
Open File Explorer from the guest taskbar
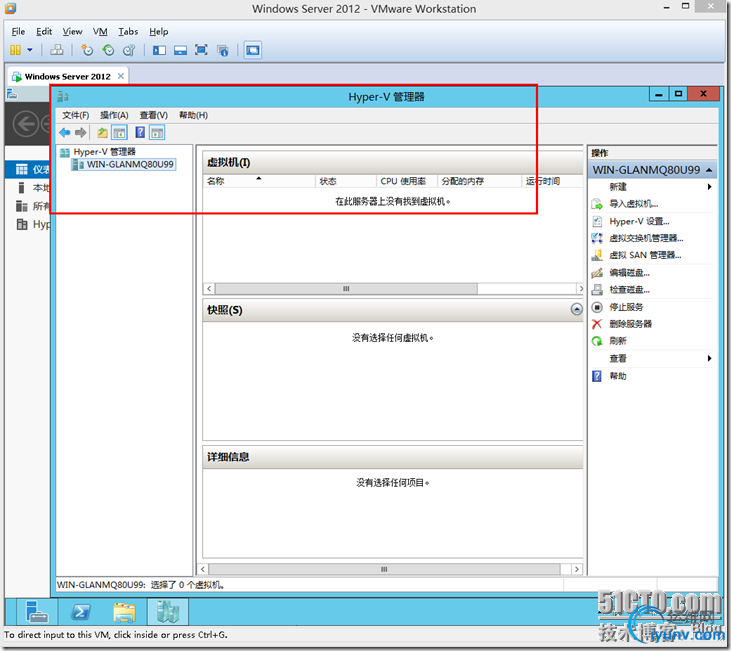click(x=124, y=612)
